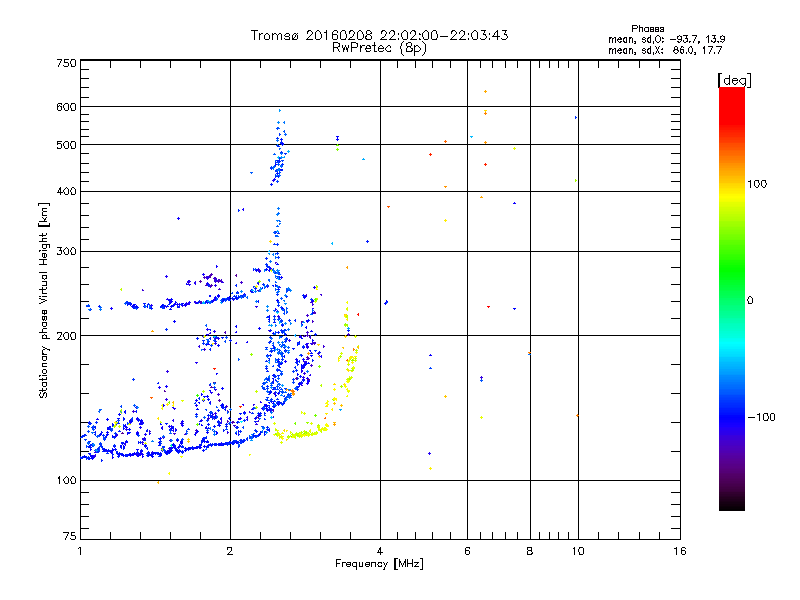The height and width of the screenshot is (600, 800).
Task: Click the y-axis tick label '200'
Action: [67, 336]
